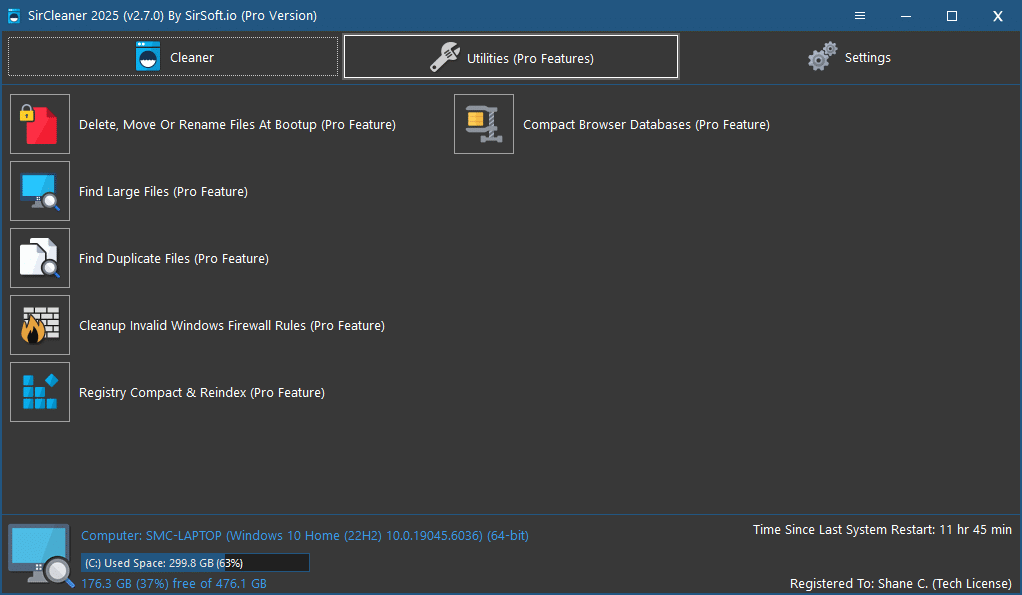Click '176.3 GB (37%) free of 476.1 GB' text
Viewport: 1022px width, 595px height.
coord(174,584)
